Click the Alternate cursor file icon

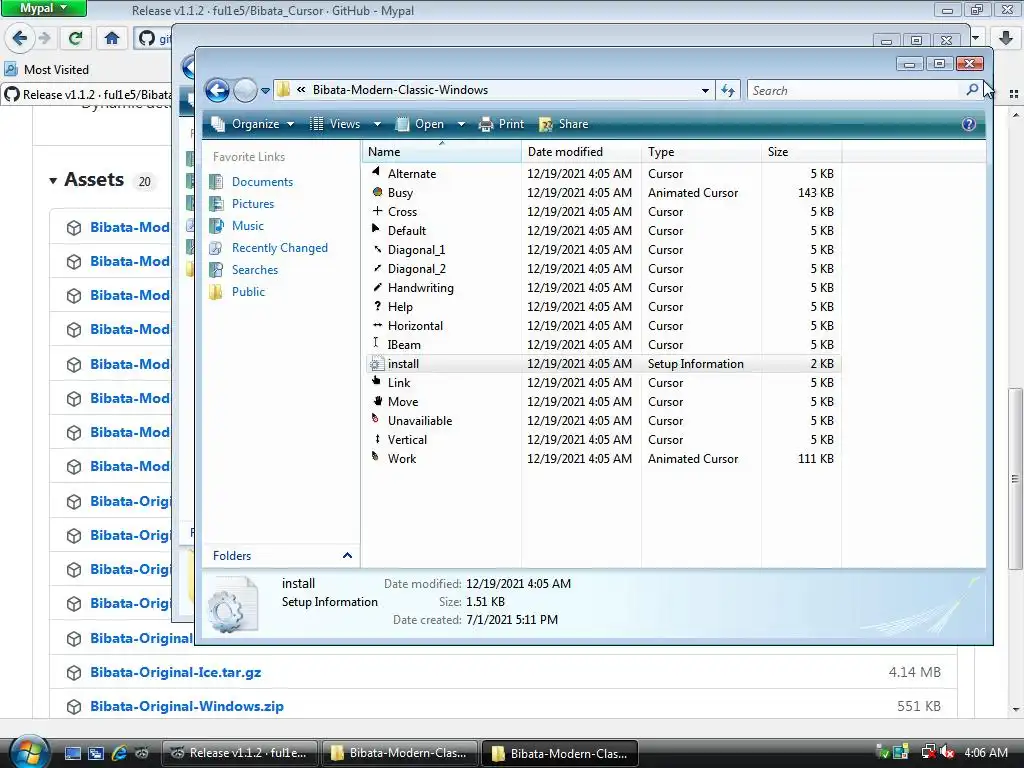click(376, 172)
